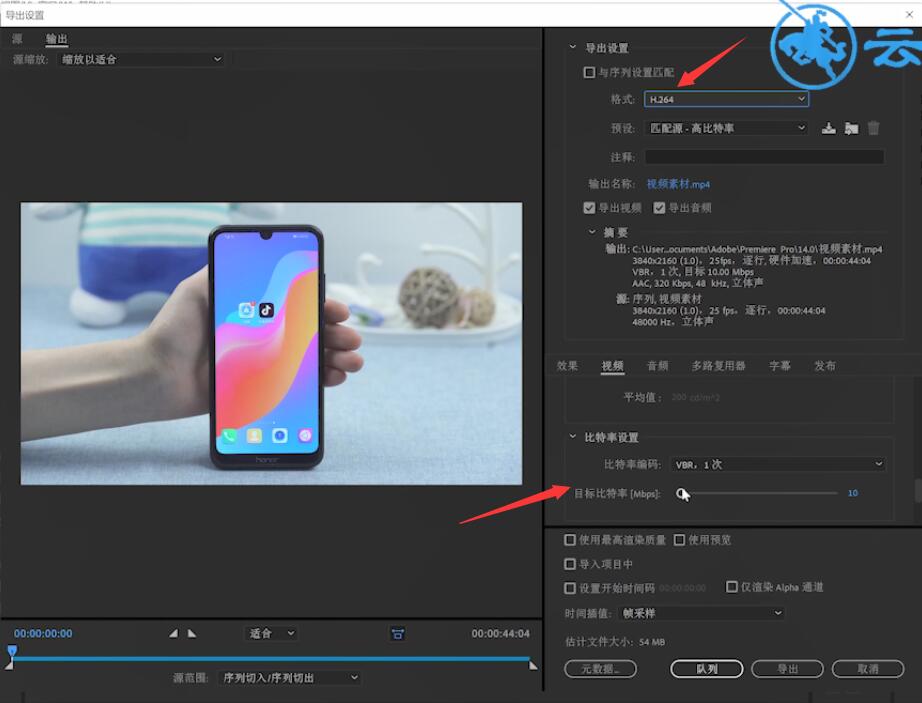Click the target bitrate value 10
The image size is (922, 703).
click(853, 493)
